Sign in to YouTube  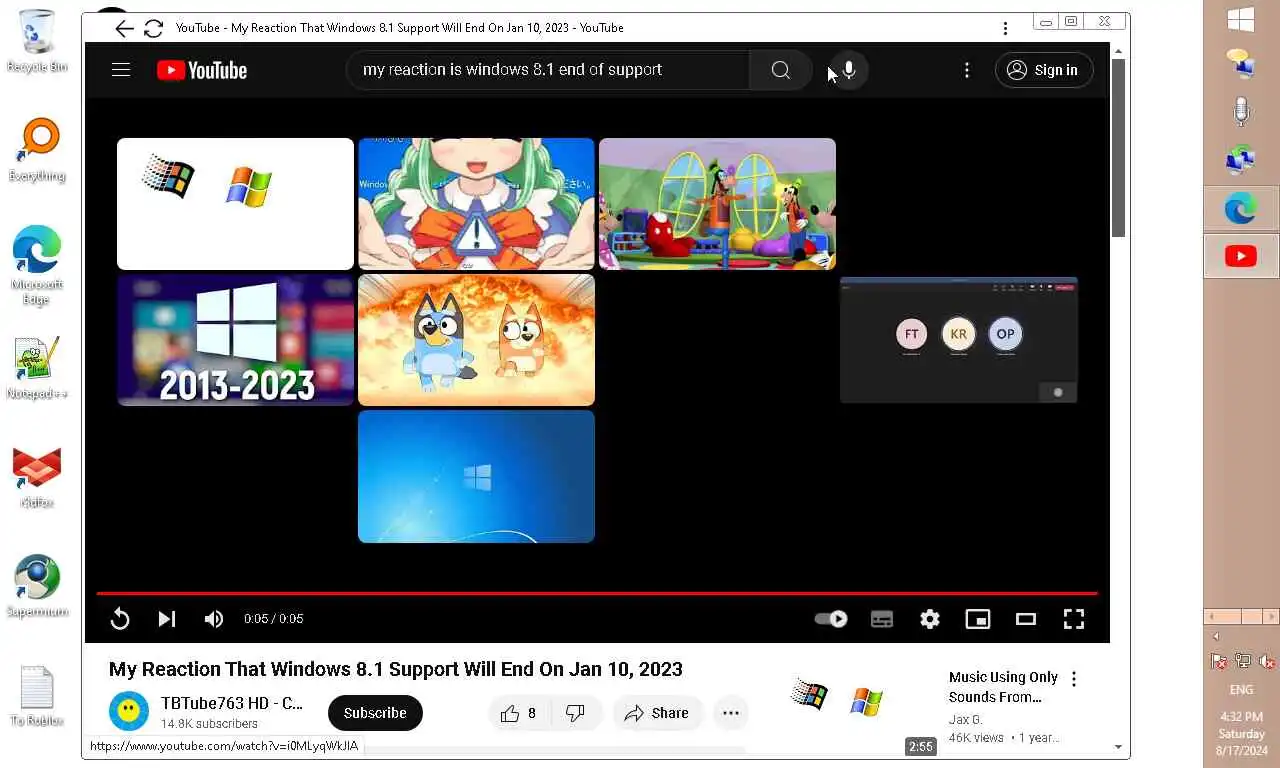(x=1044, y=70)
